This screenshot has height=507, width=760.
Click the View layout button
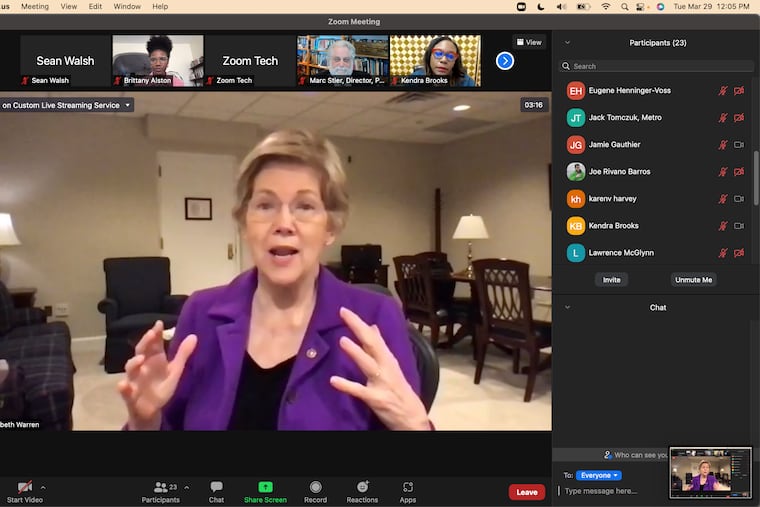529,42
